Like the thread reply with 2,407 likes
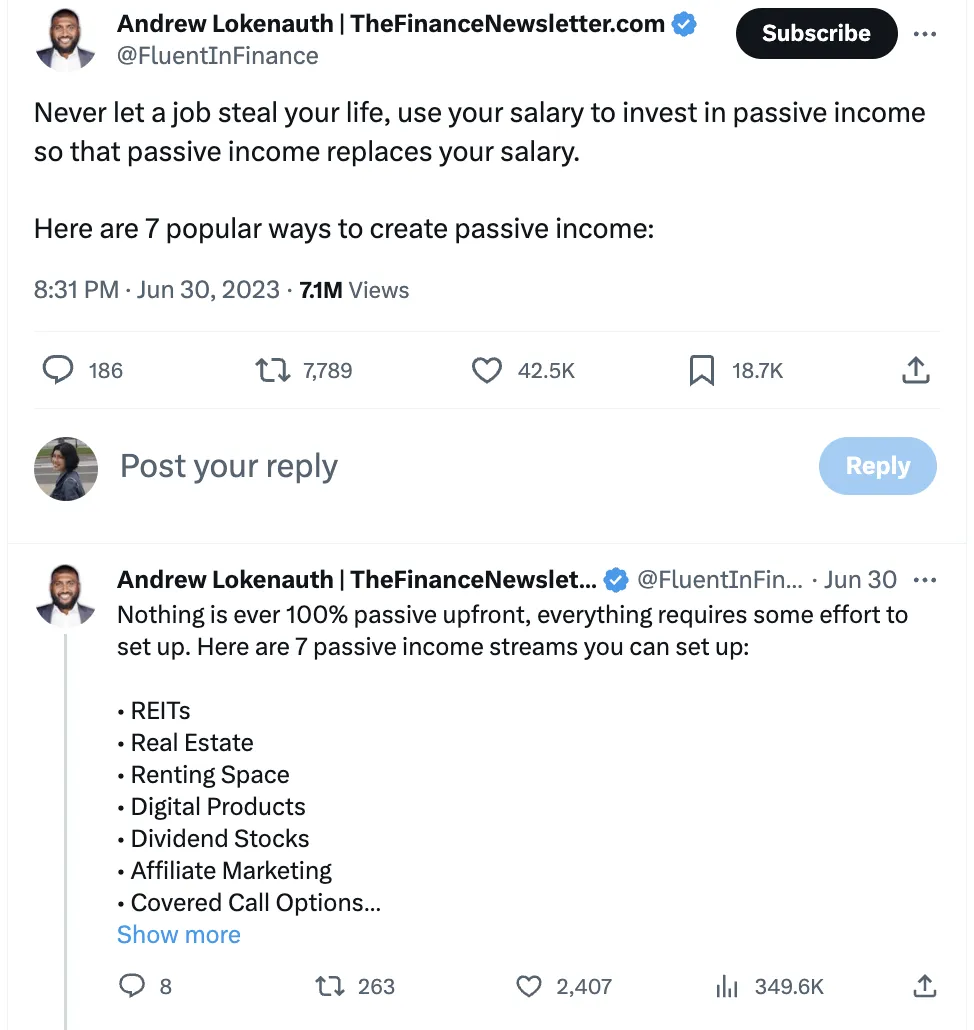 click(529, 986)
